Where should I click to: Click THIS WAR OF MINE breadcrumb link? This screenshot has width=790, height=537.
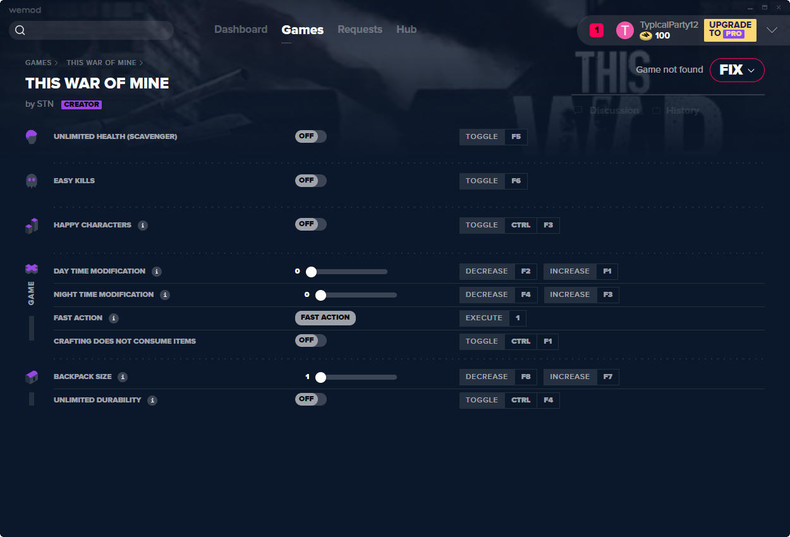click(x=101, y=63)
